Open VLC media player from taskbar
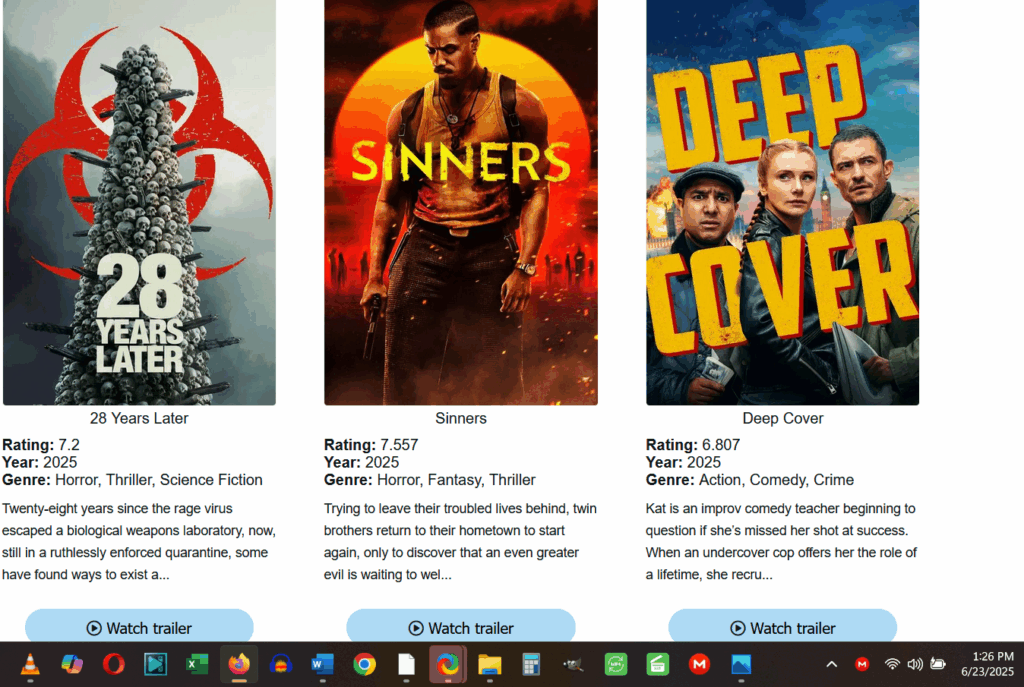 (30, 664)
